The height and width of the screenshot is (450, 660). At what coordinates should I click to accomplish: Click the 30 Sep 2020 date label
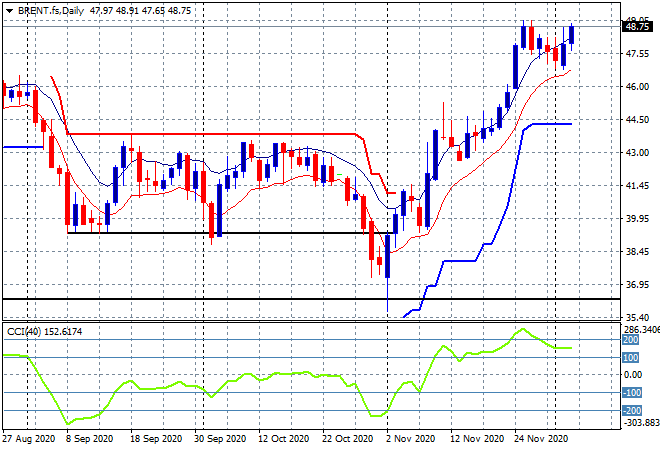coord(220,439)
